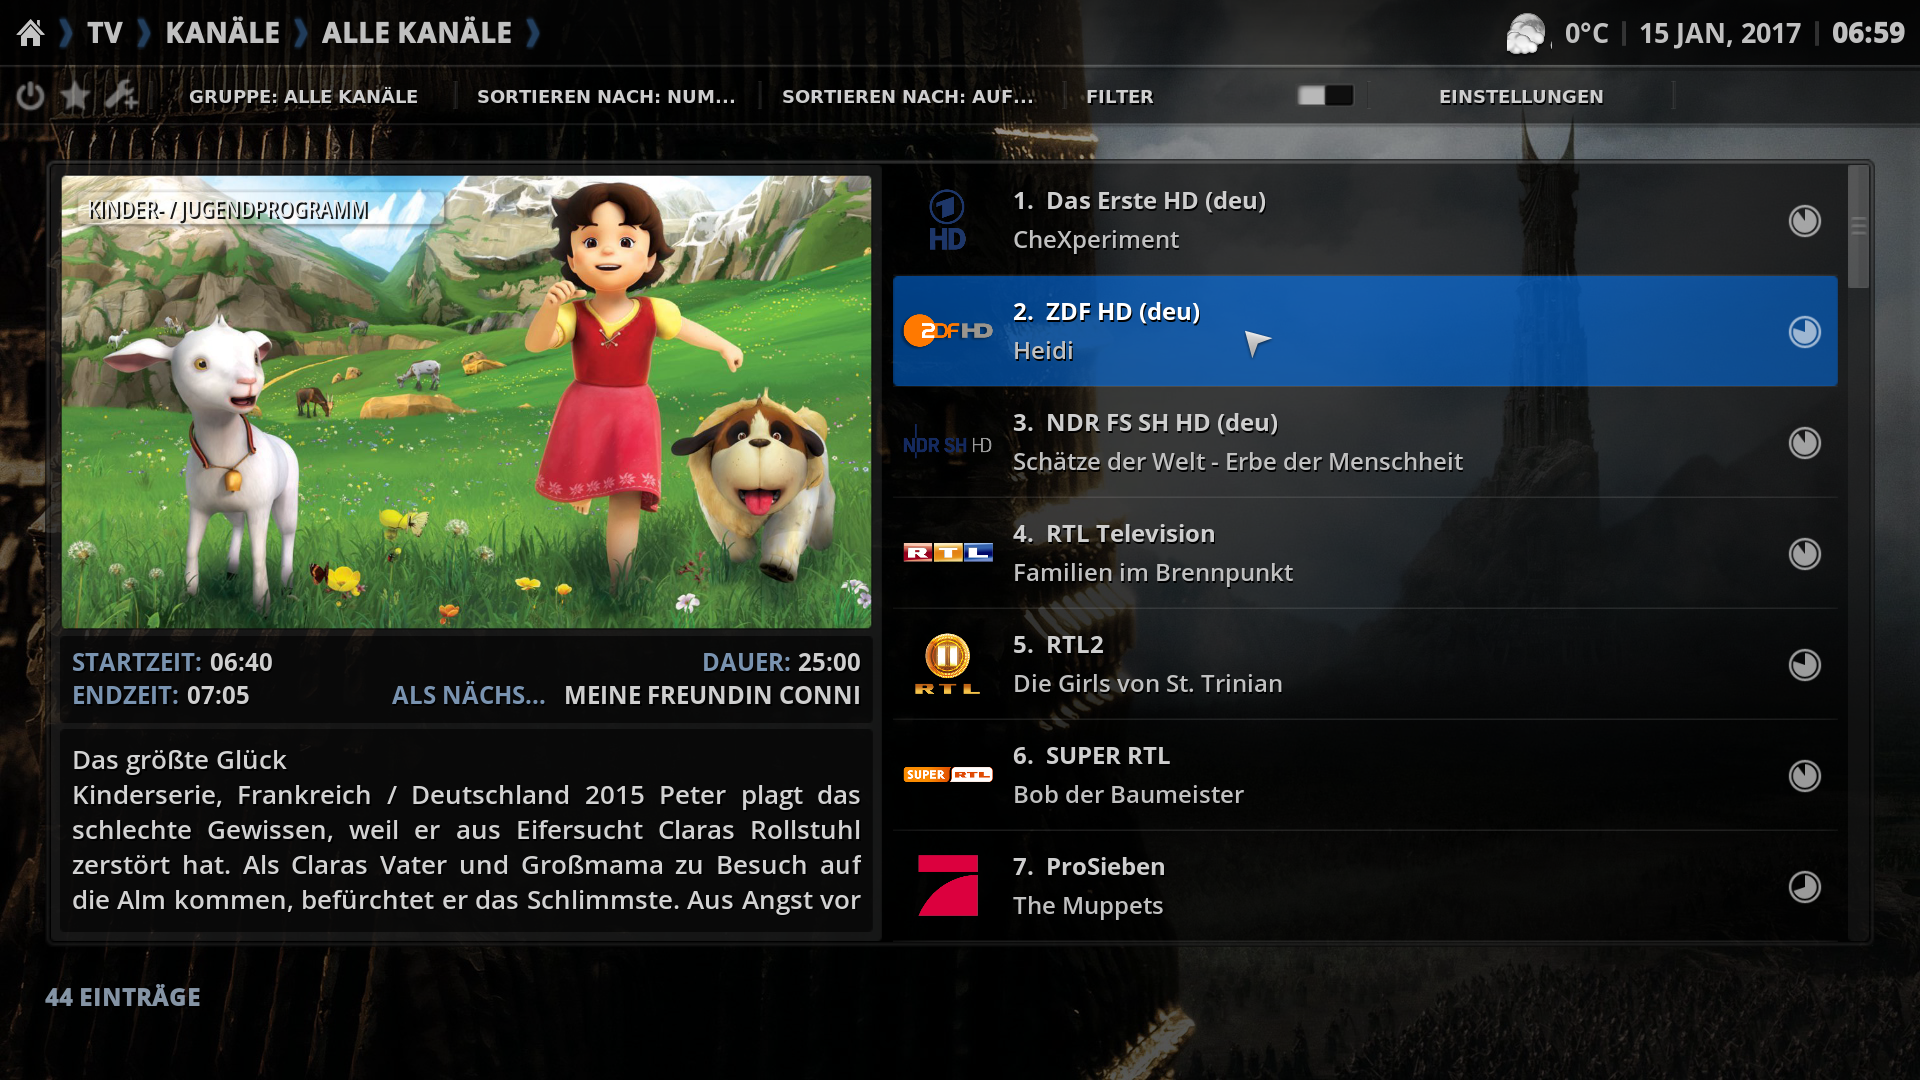Toggle timer icon for Das Erste HD
The image size is (1920, 1080).
point(1805,221)
